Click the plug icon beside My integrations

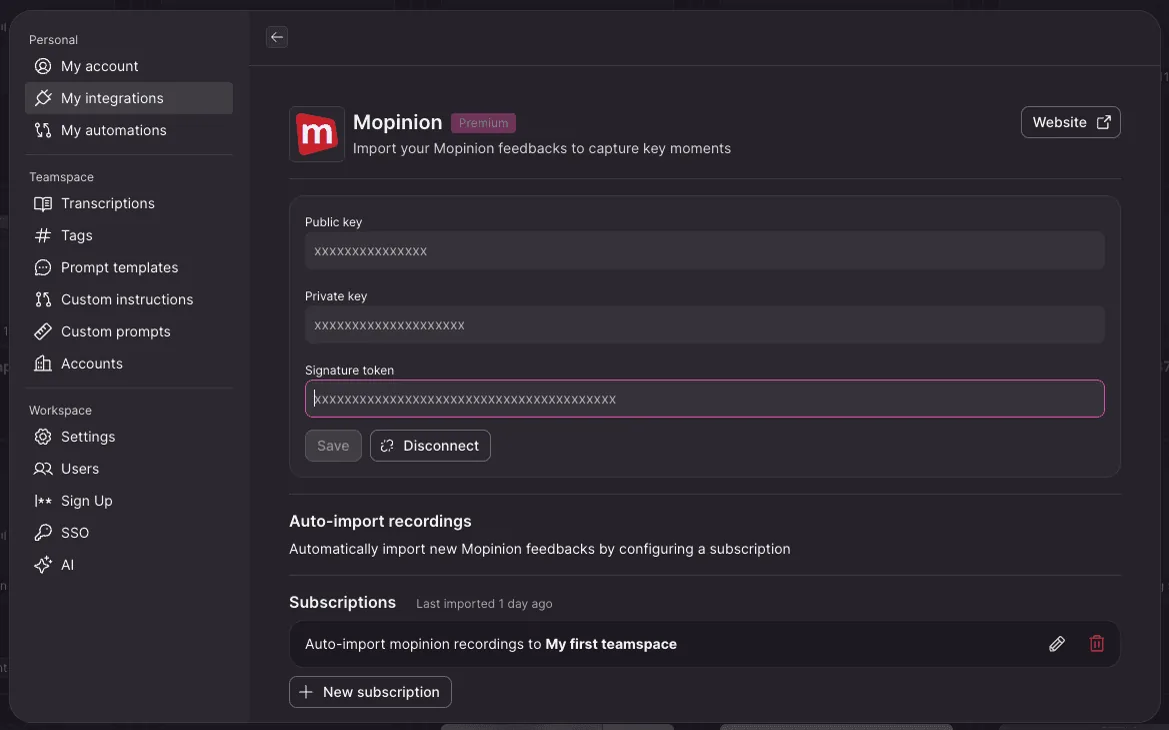click(43, 98)
